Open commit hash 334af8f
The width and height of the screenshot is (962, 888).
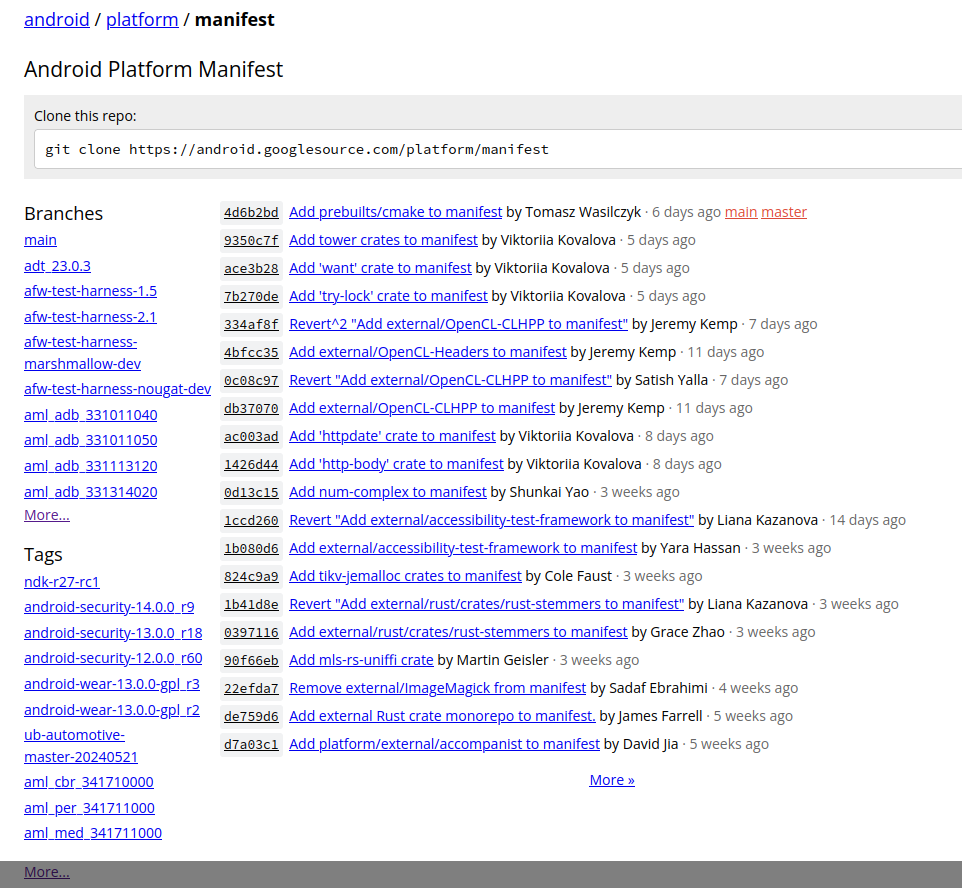(251, 324)
